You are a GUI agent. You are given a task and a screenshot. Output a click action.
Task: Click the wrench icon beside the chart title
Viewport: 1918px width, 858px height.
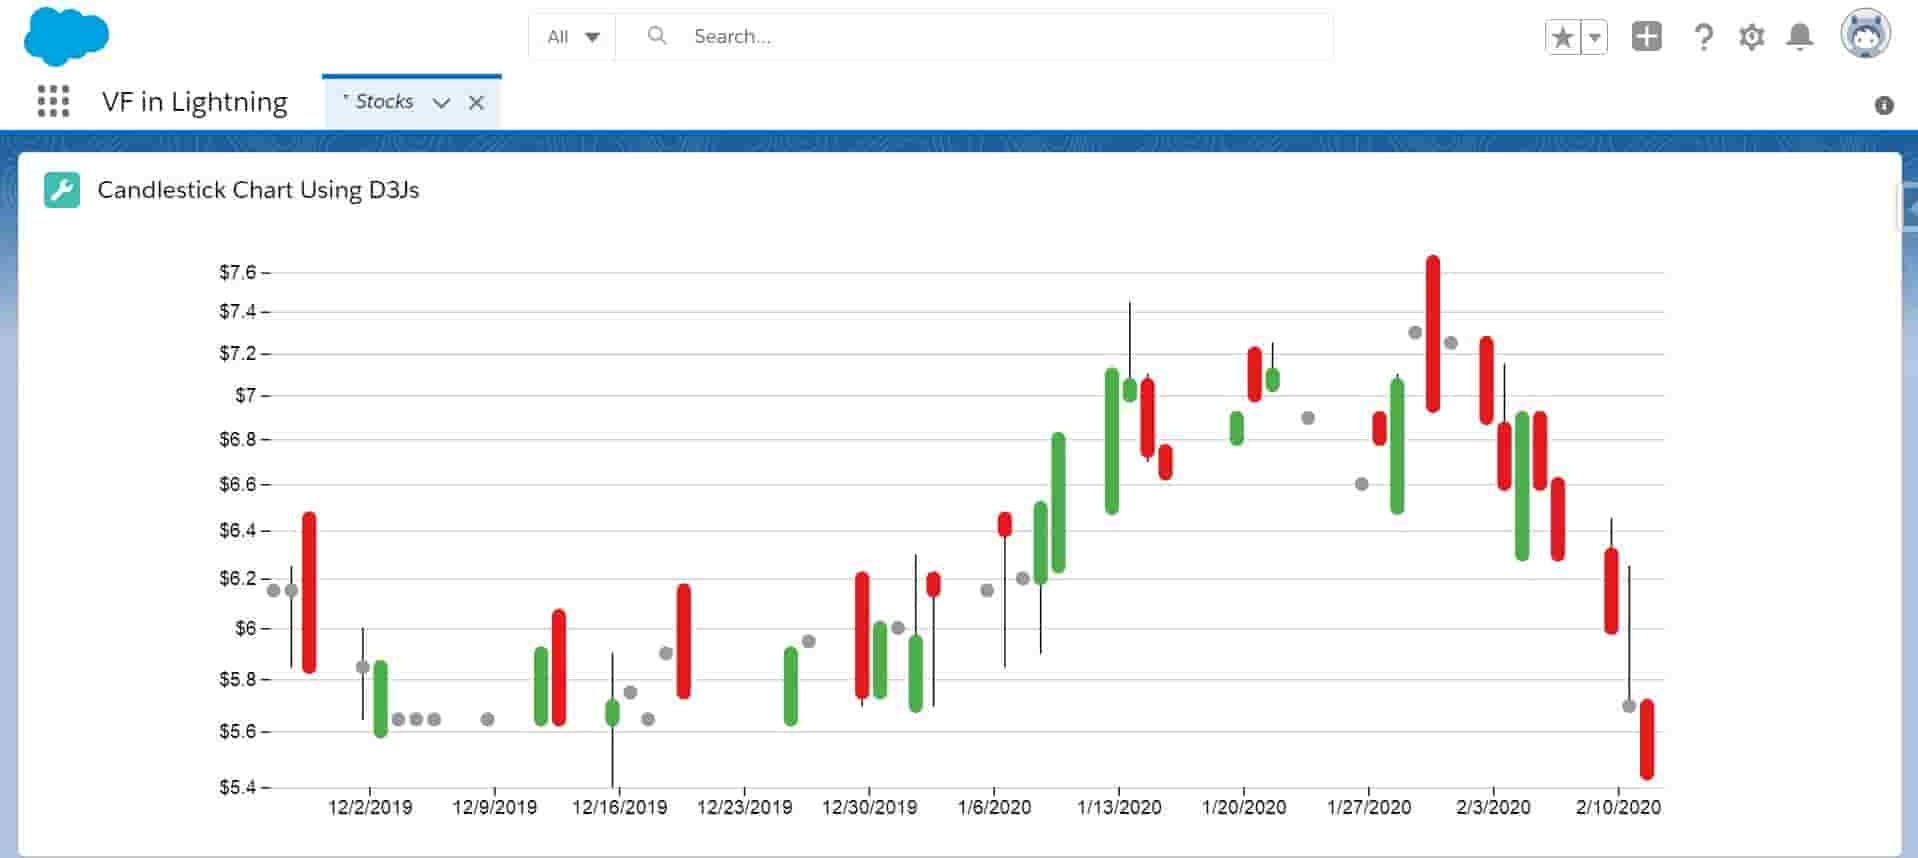click(62, 190)
